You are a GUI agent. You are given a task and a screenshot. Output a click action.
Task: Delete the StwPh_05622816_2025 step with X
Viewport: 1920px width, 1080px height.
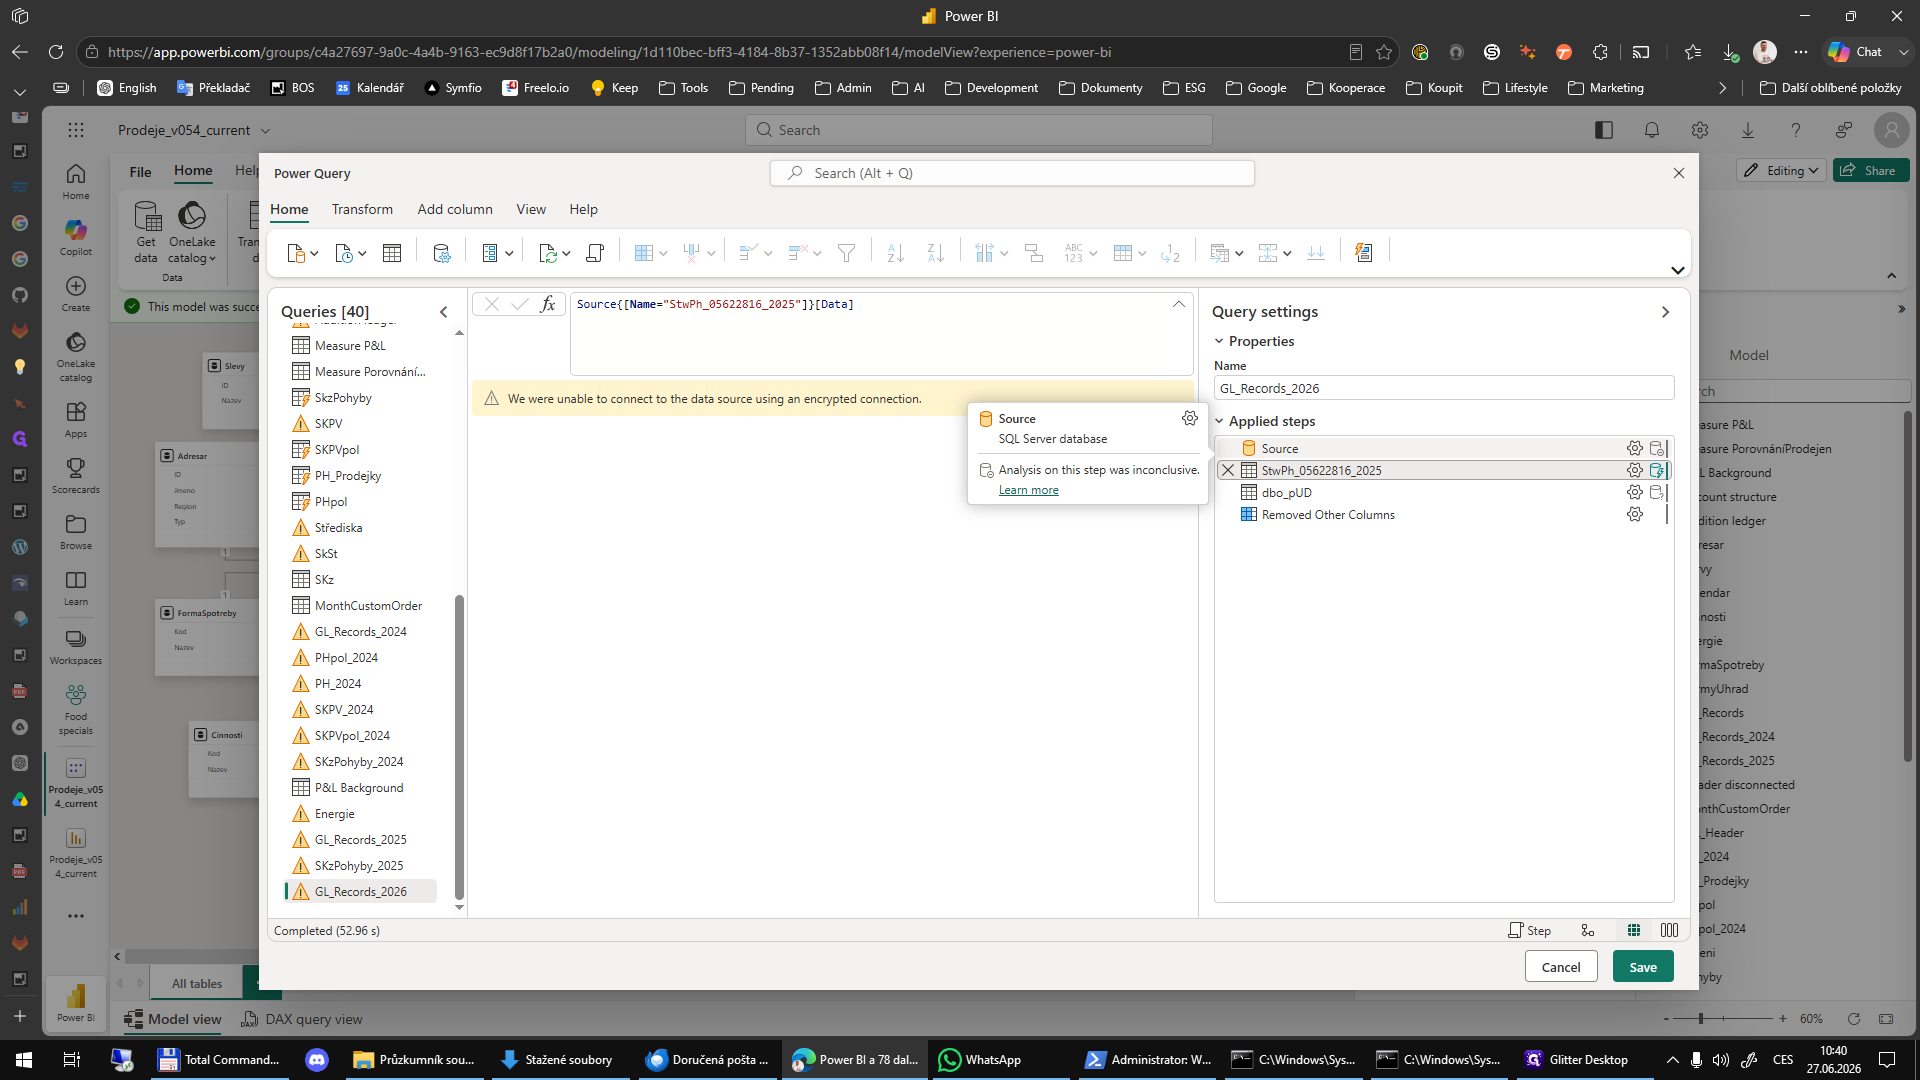click(1228, 470)
